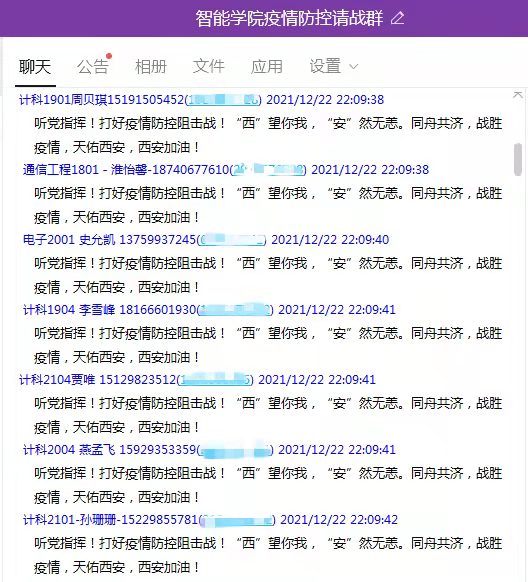Click the chat vertical scrollbar thumb
The width and height of the screenshot is (528, 582).
pos(518,159)
